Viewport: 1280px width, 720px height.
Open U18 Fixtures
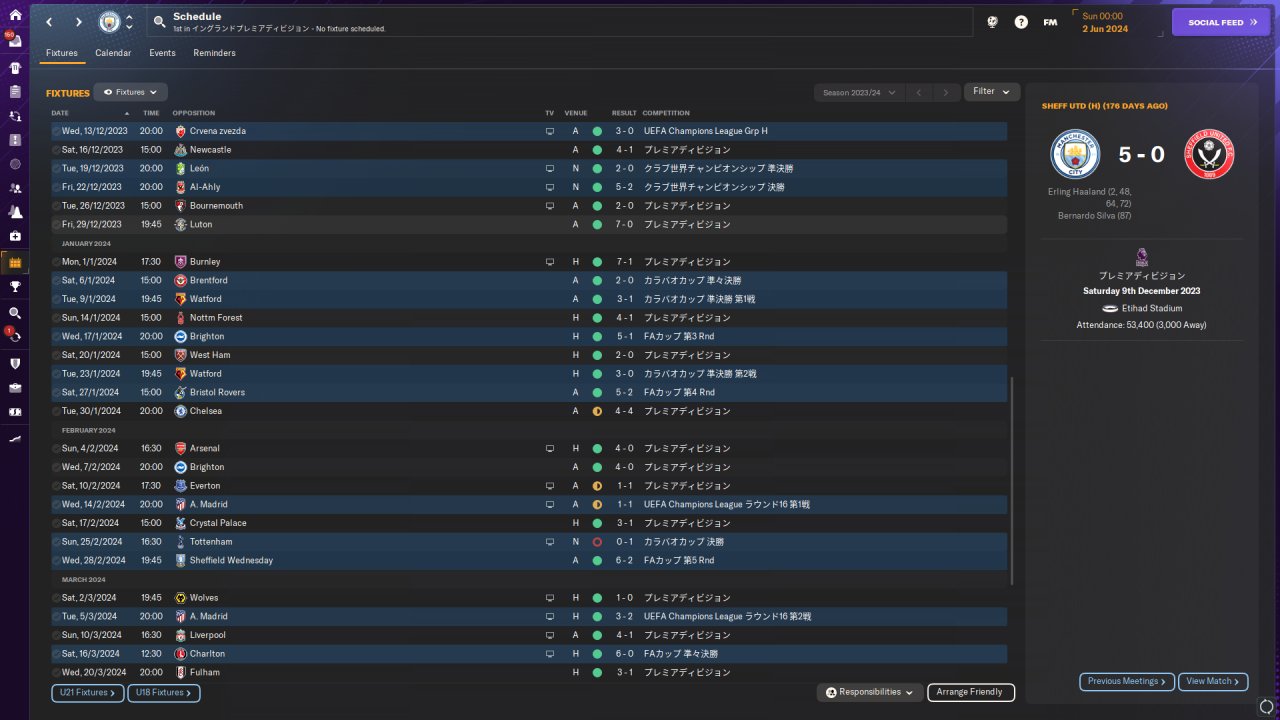point(164,692)
